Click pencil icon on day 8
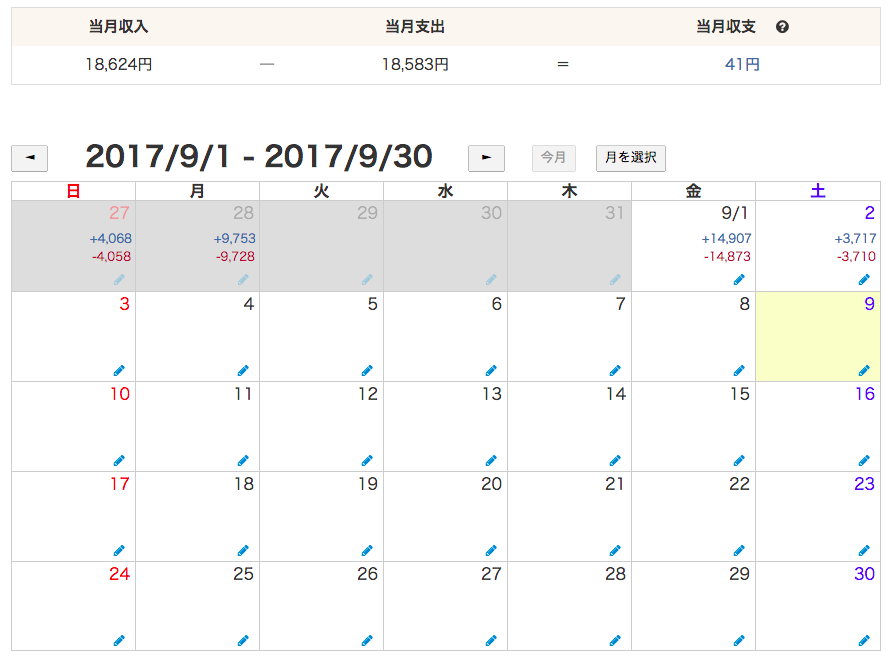Screen dimensions: 894x665 [x=739, y=371]
